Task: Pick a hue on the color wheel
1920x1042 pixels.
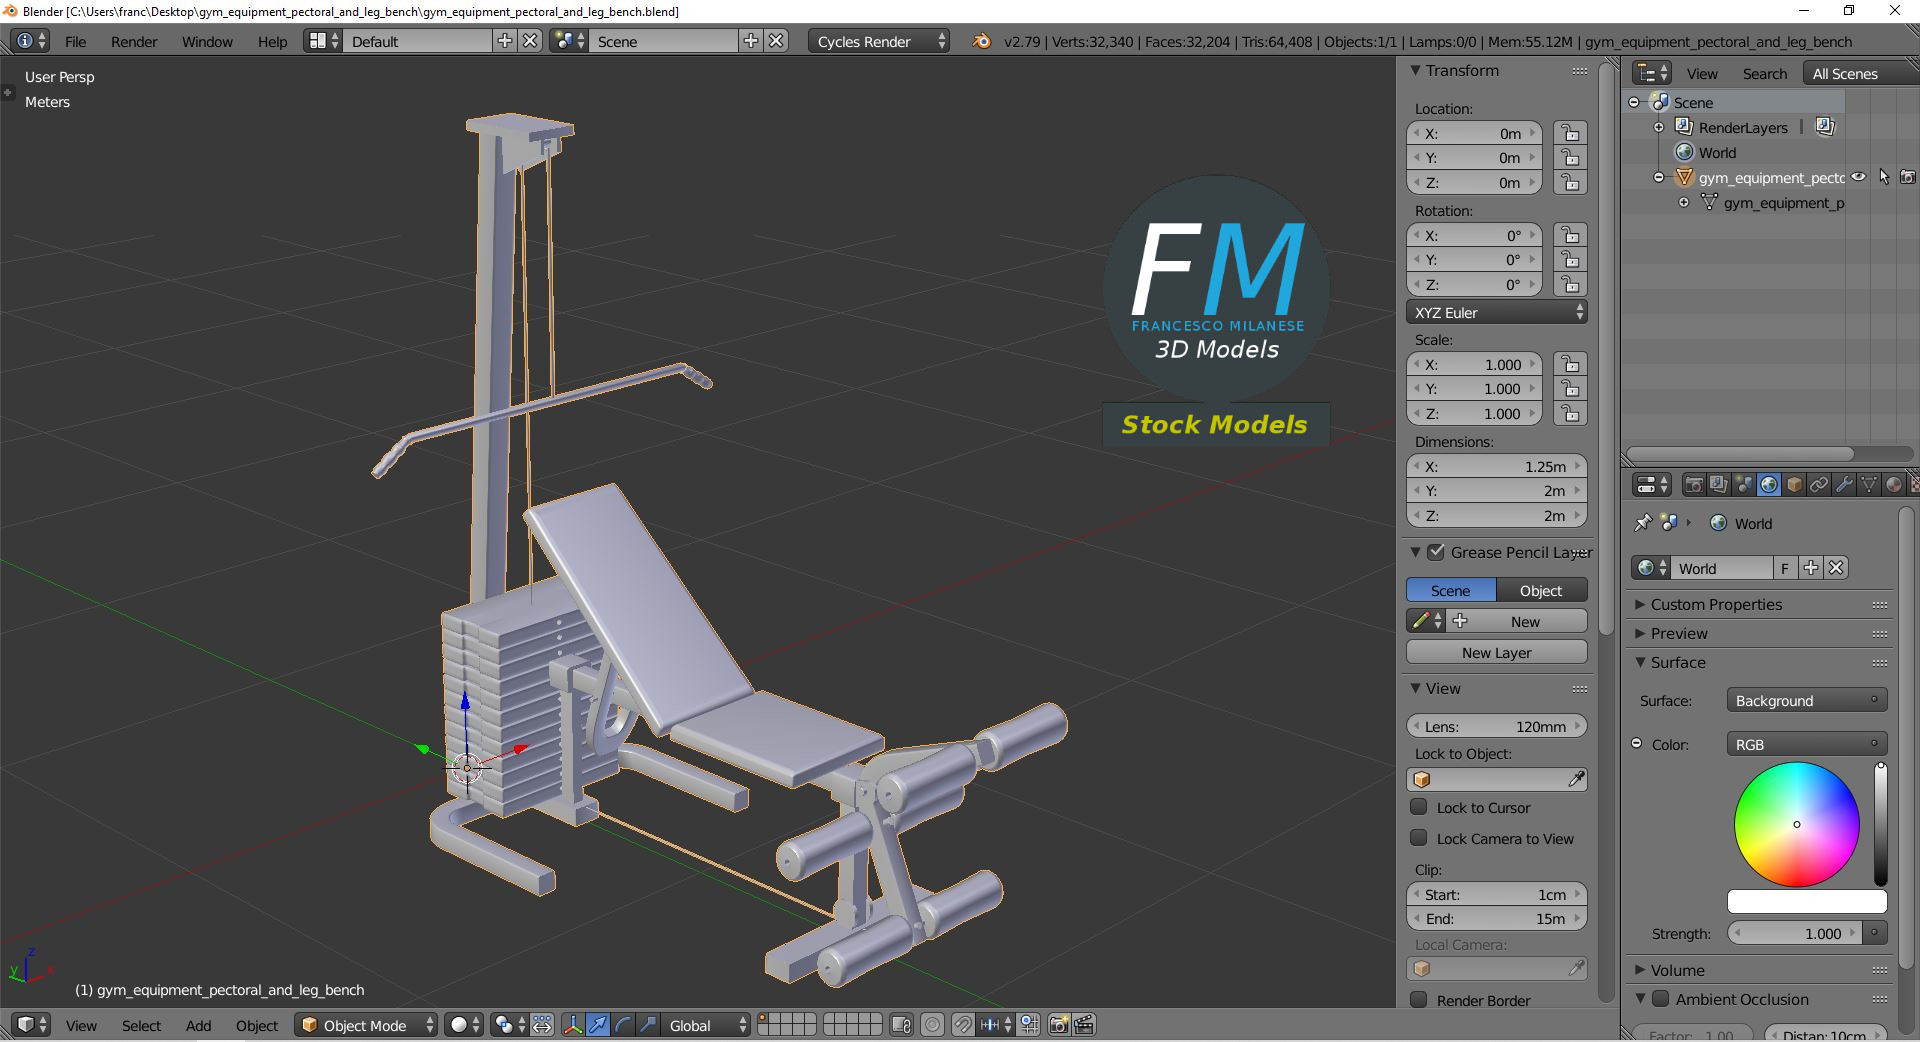Action: pos(1797,824)
